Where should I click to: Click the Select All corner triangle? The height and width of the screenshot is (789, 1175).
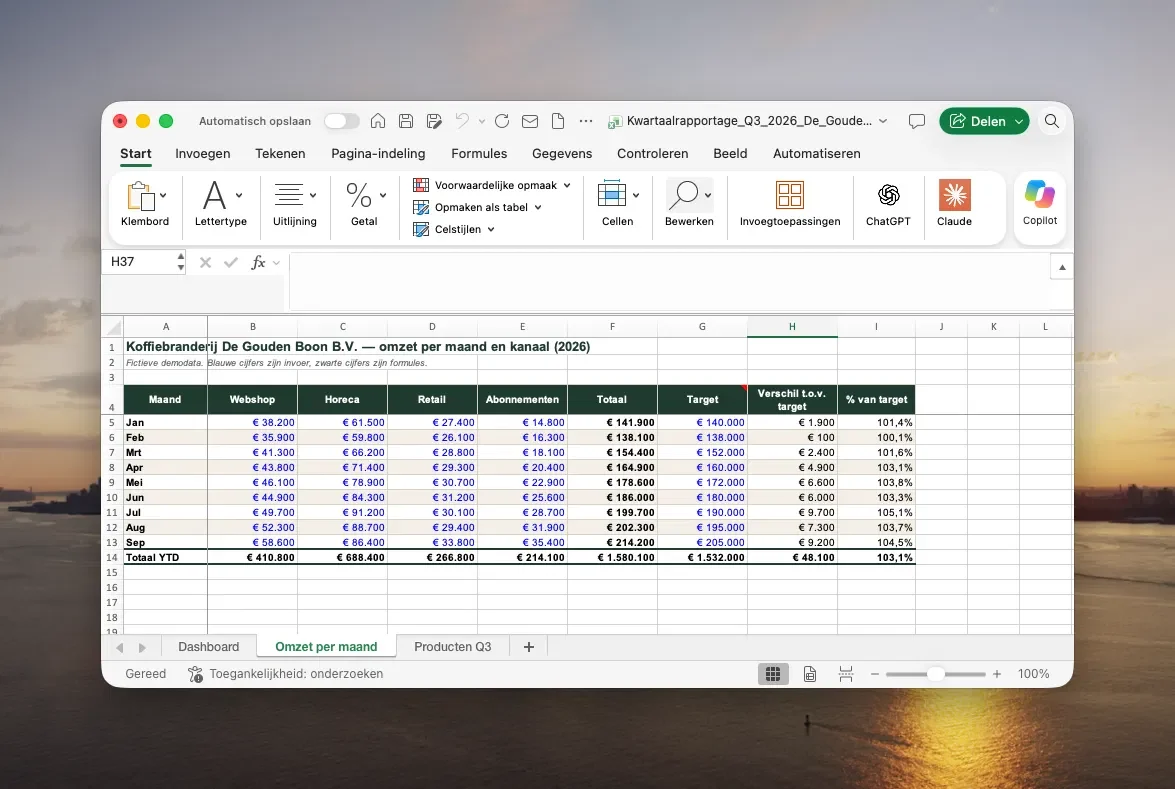[113, 327]
